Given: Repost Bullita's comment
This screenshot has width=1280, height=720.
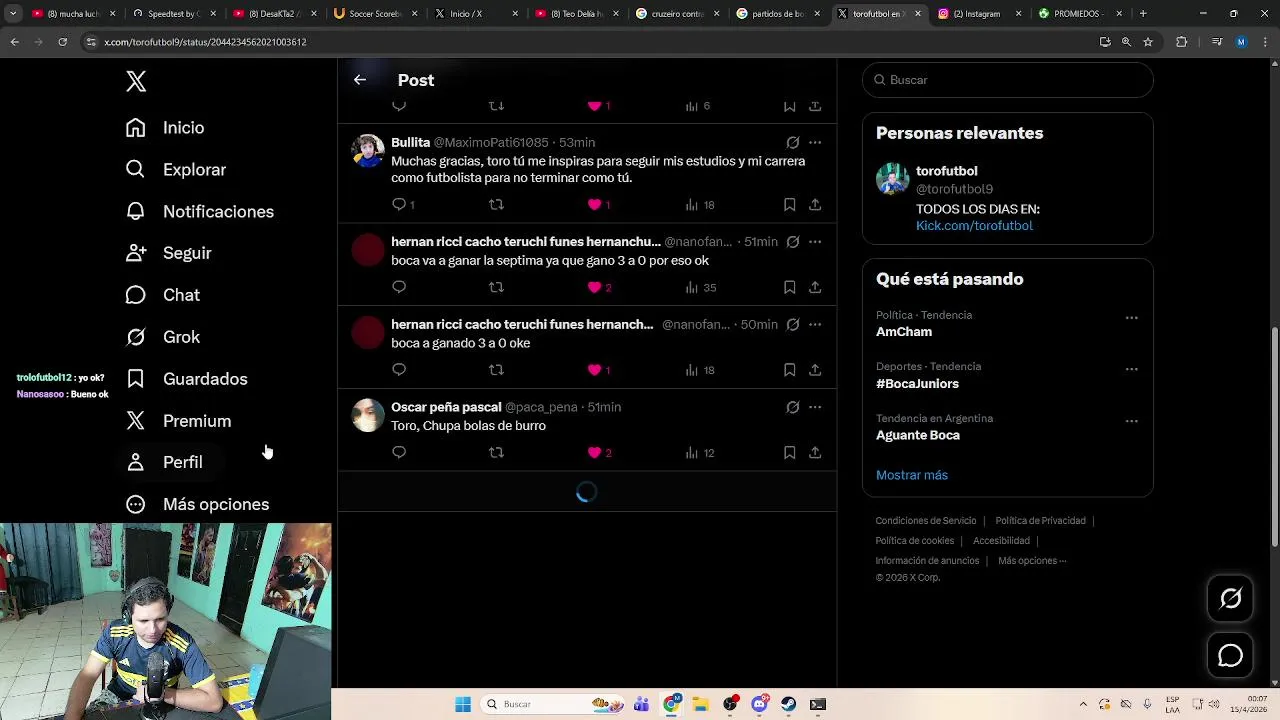Looking at the screenshot, I should pos(496,204).
